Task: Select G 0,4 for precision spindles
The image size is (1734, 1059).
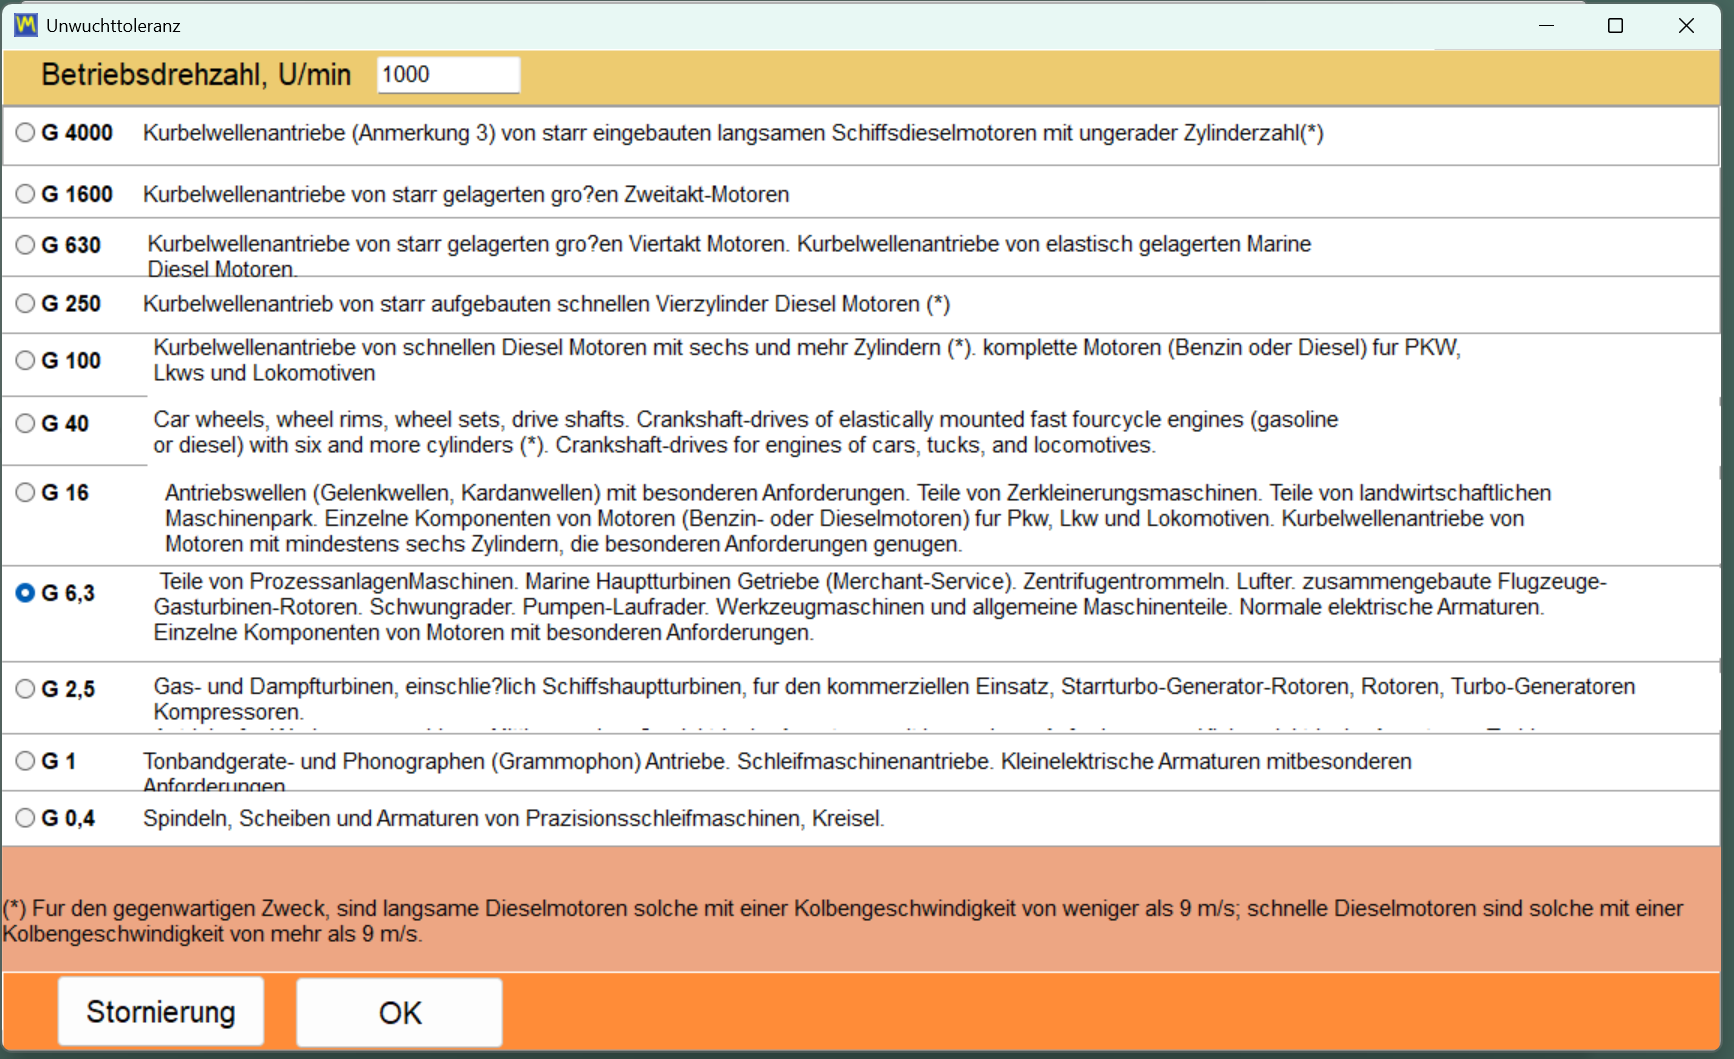Action: click(25, 817)
